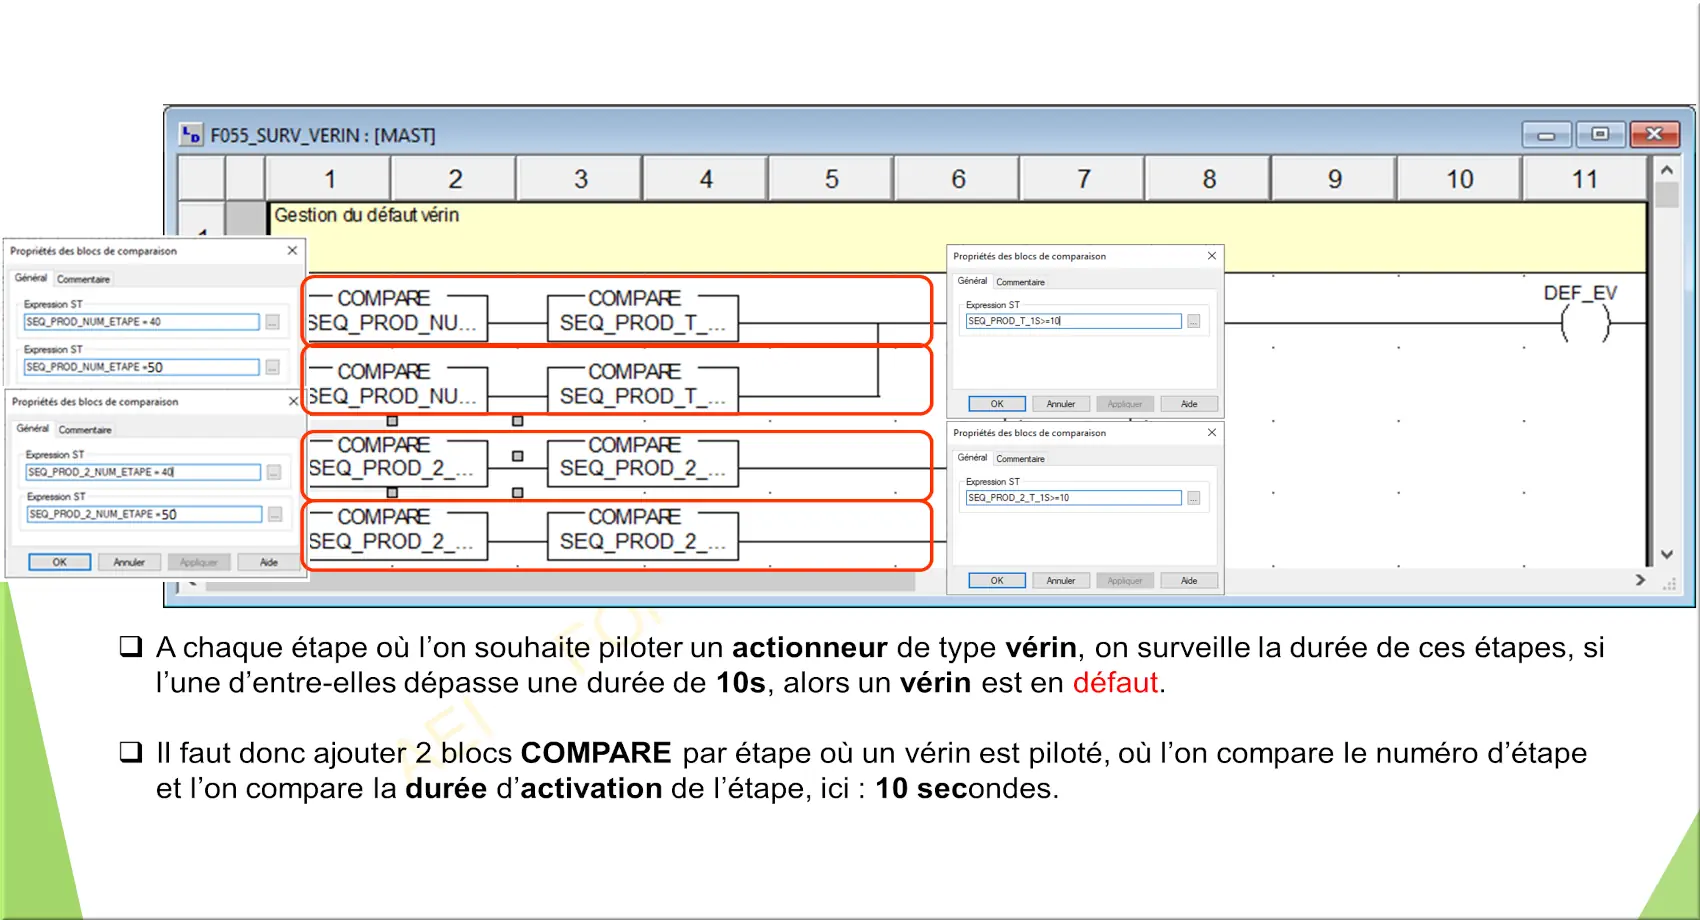Click Annuler in SEQ_PROD_T_1S>=10 dialog
Image resolution: width=1700 pixels, height=920 pixels.
point(1061,404)
